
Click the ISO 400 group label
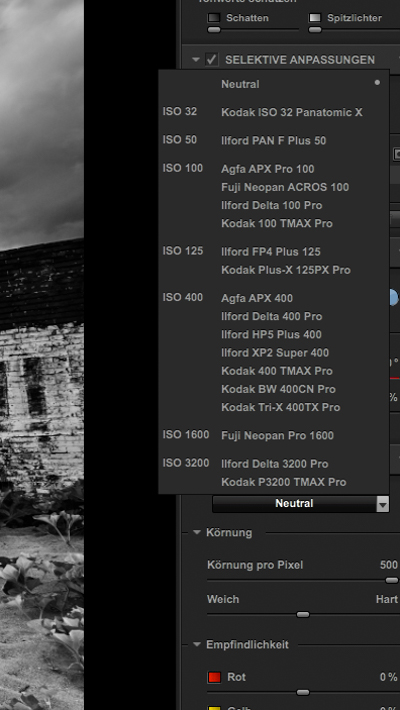point(183,297)
